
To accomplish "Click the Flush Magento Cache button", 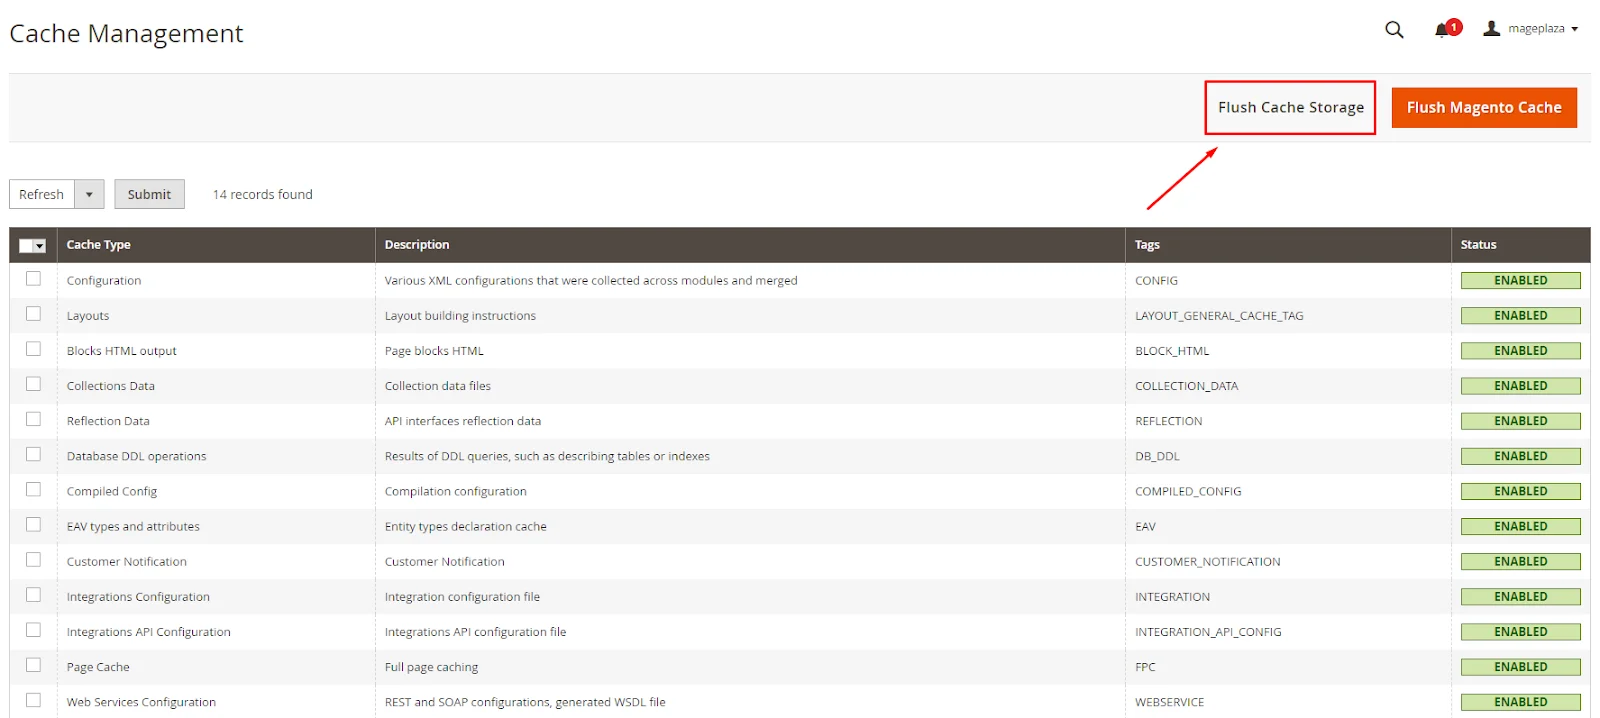I will tap(1483, 107).
